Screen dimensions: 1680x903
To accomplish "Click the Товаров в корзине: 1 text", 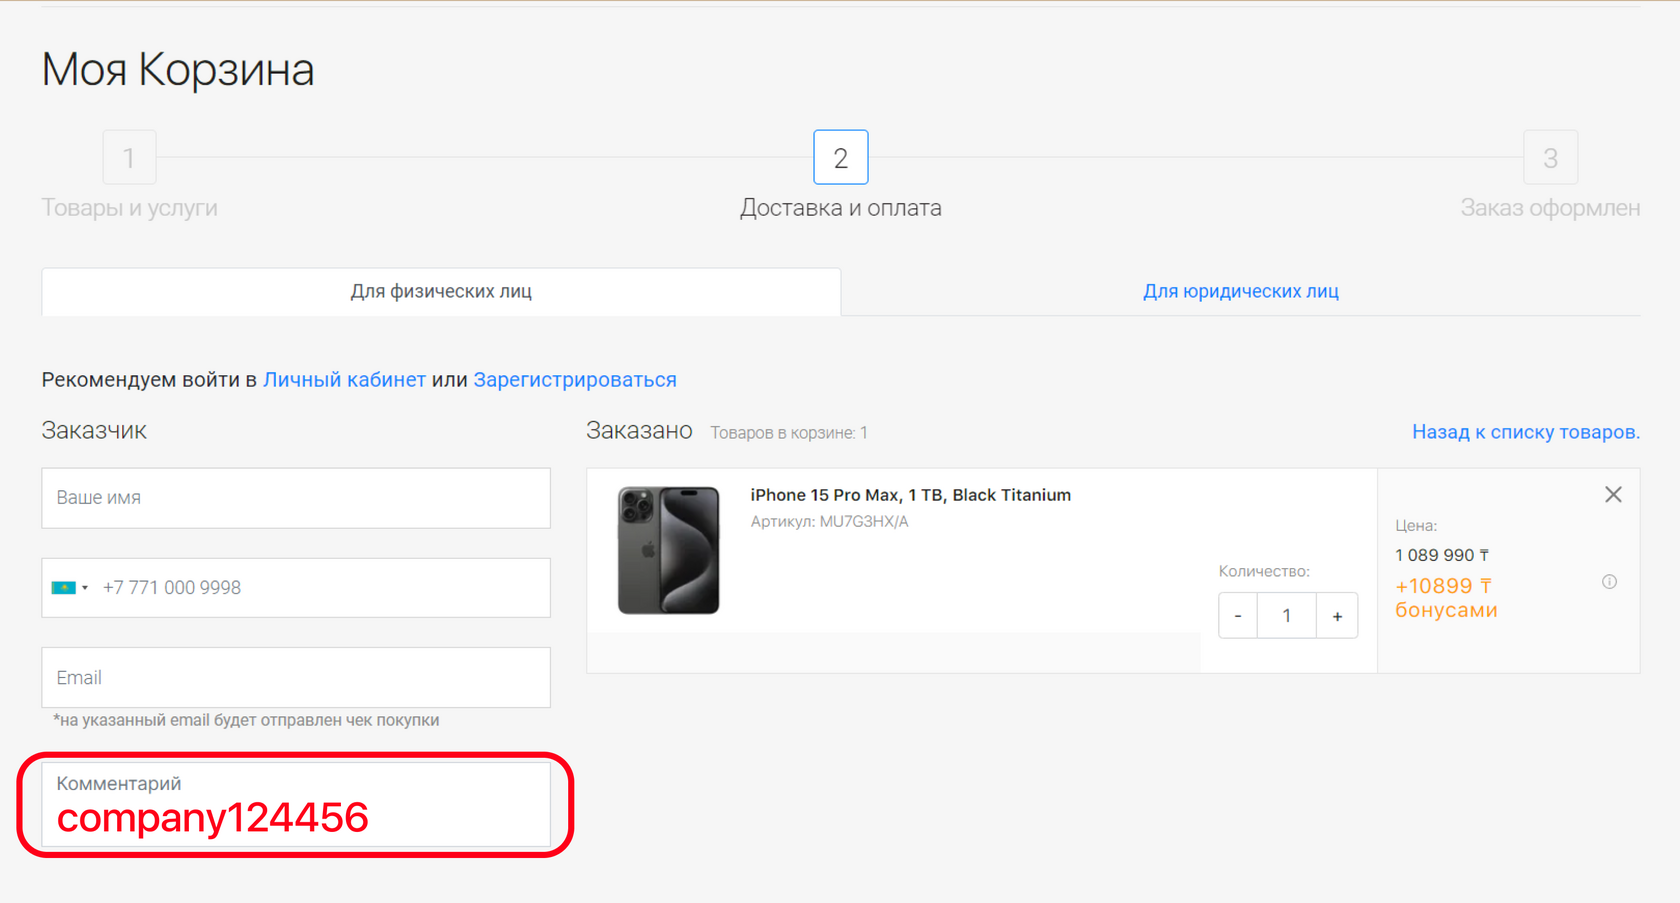I will [789, 433].
